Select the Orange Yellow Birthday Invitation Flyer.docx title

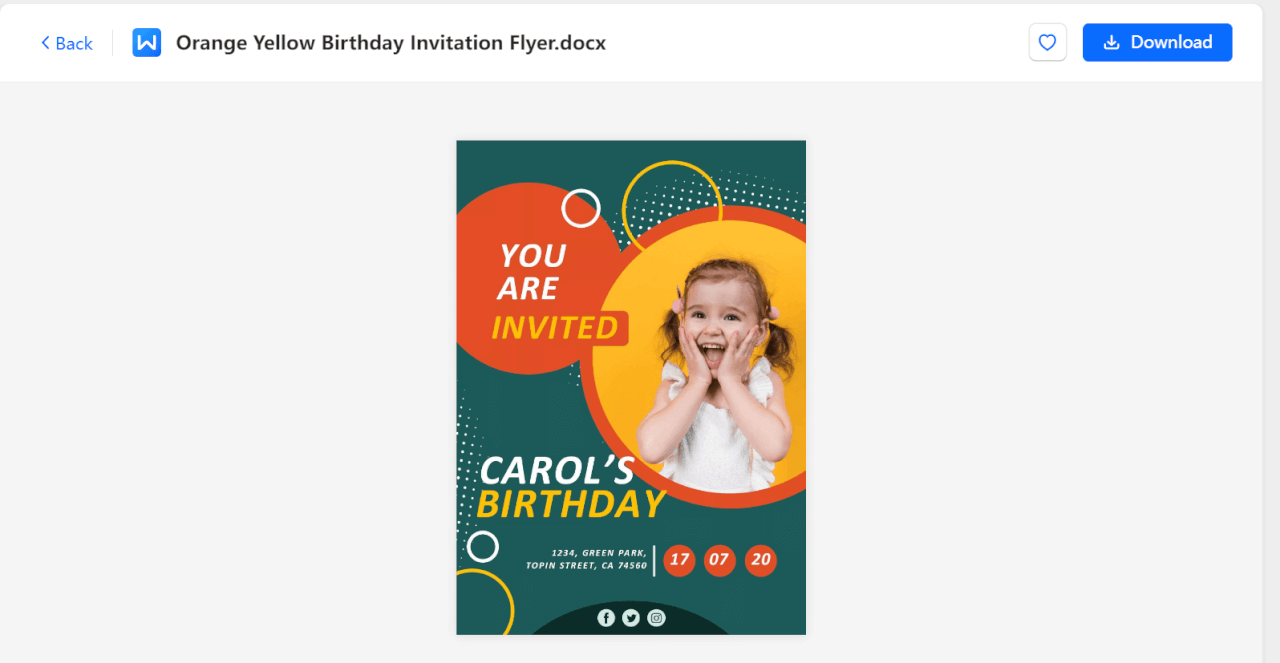(391, 43)
